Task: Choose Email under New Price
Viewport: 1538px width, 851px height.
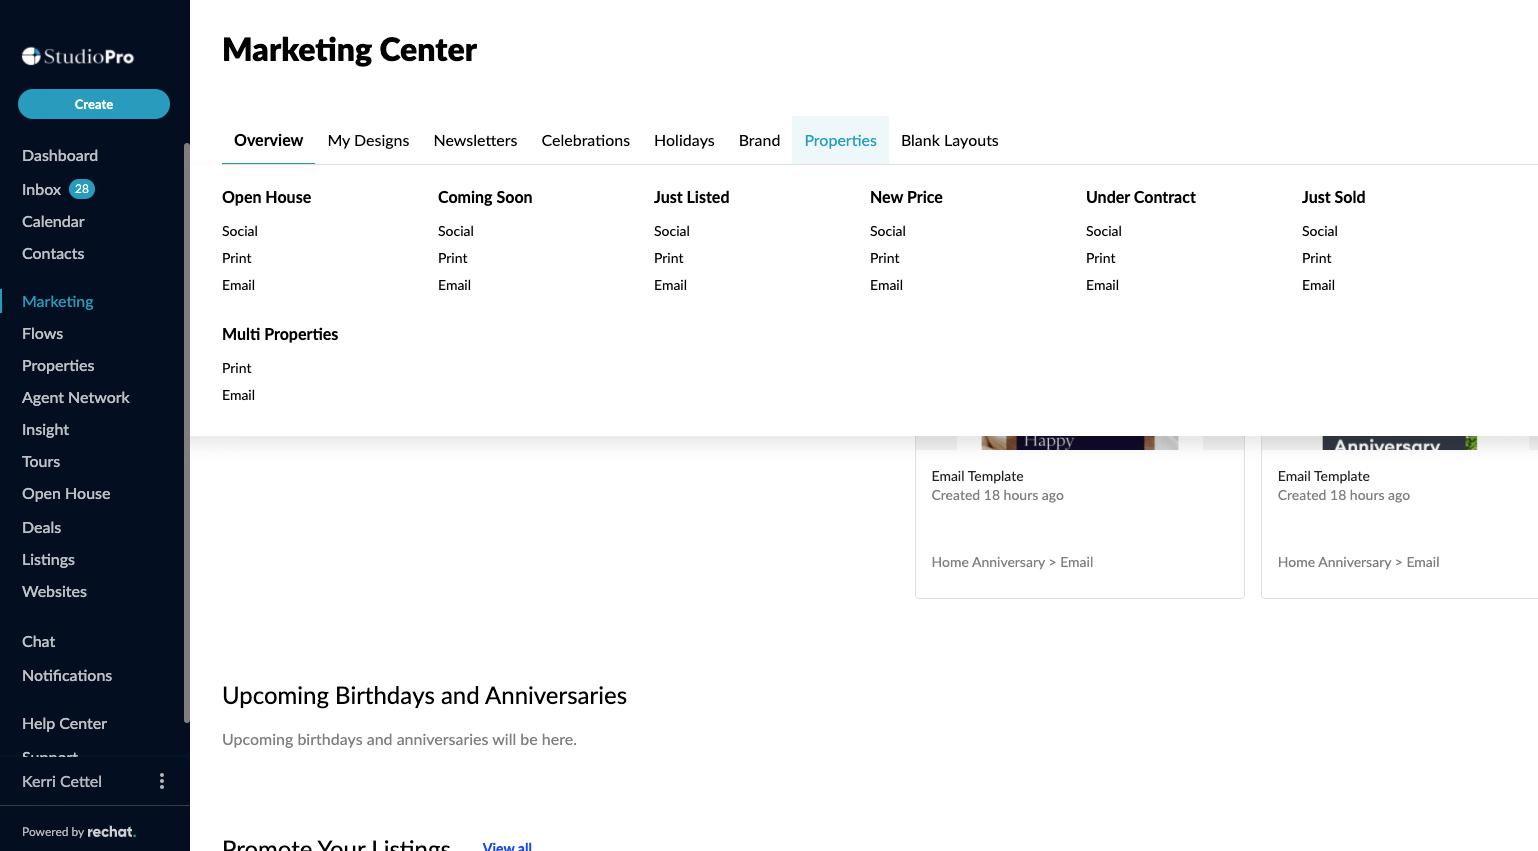Action: (886, 285)
